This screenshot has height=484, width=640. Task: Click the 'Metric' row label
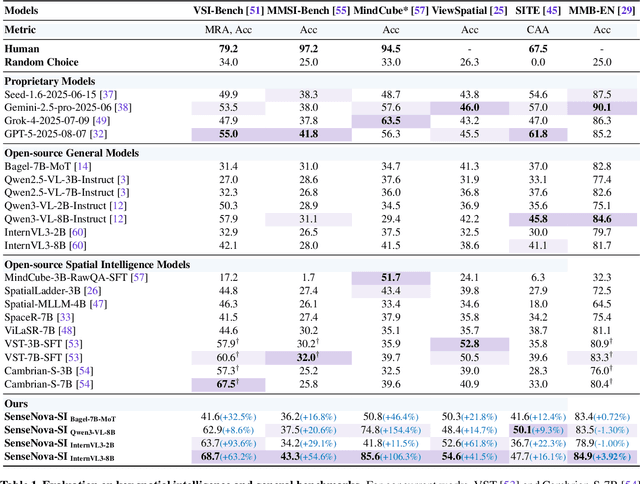click(20, 30)
